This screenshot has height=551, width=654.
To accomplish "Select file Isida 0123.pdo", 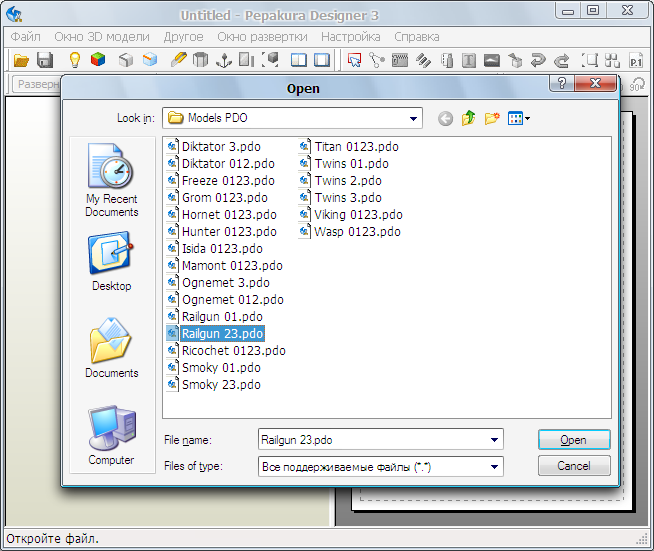I will pos(215,249).
